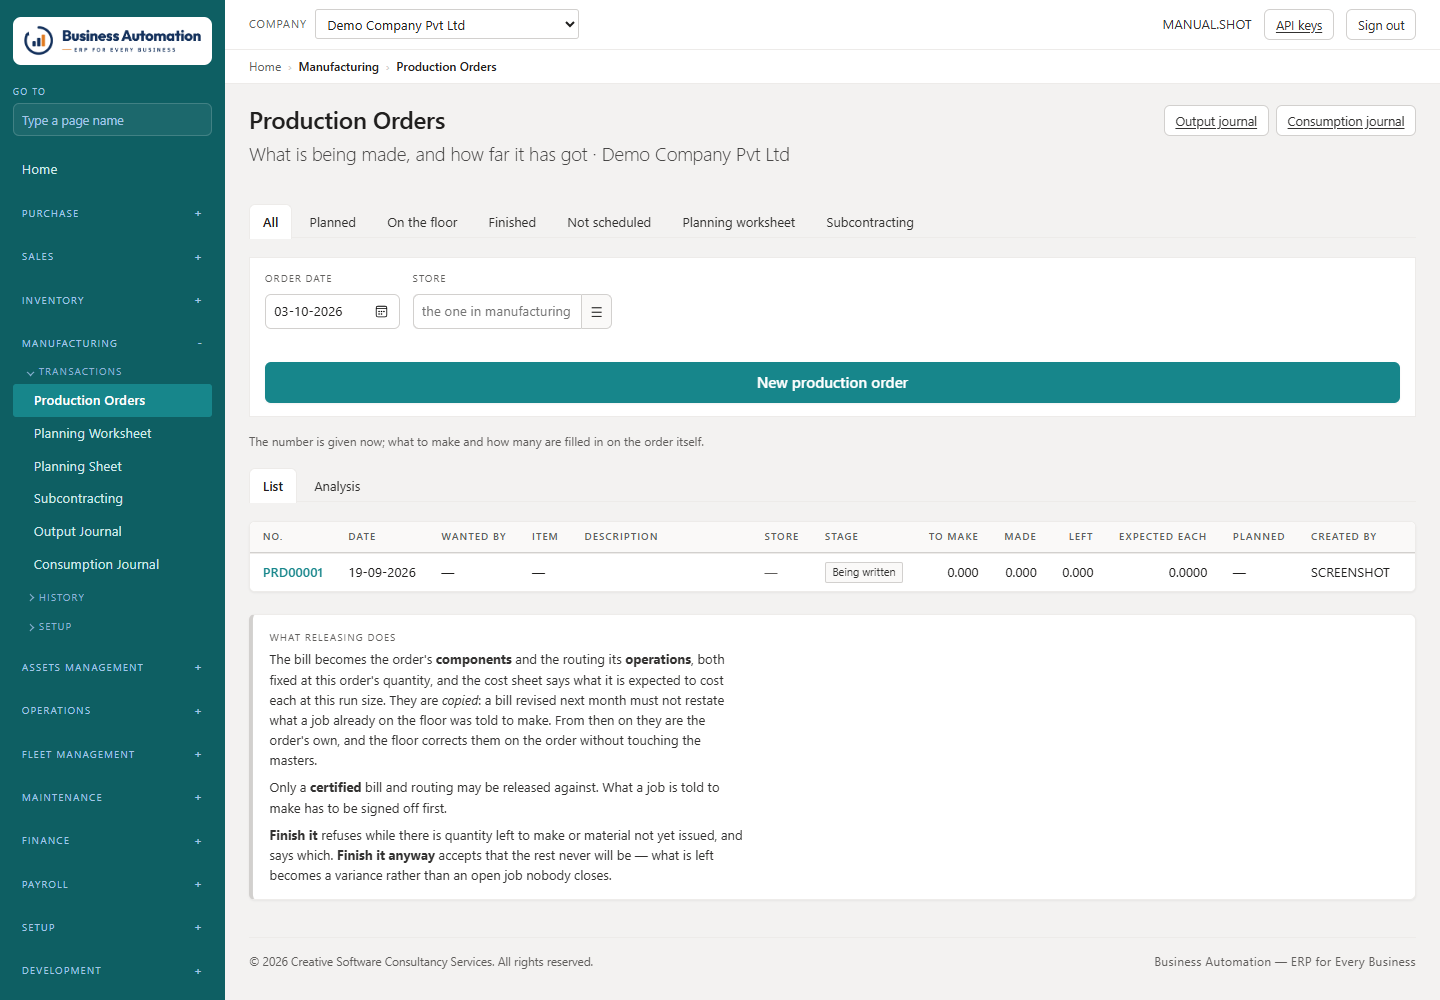Open the Not scheduled tab
1440x1000 pixels.
coord(609,223)
